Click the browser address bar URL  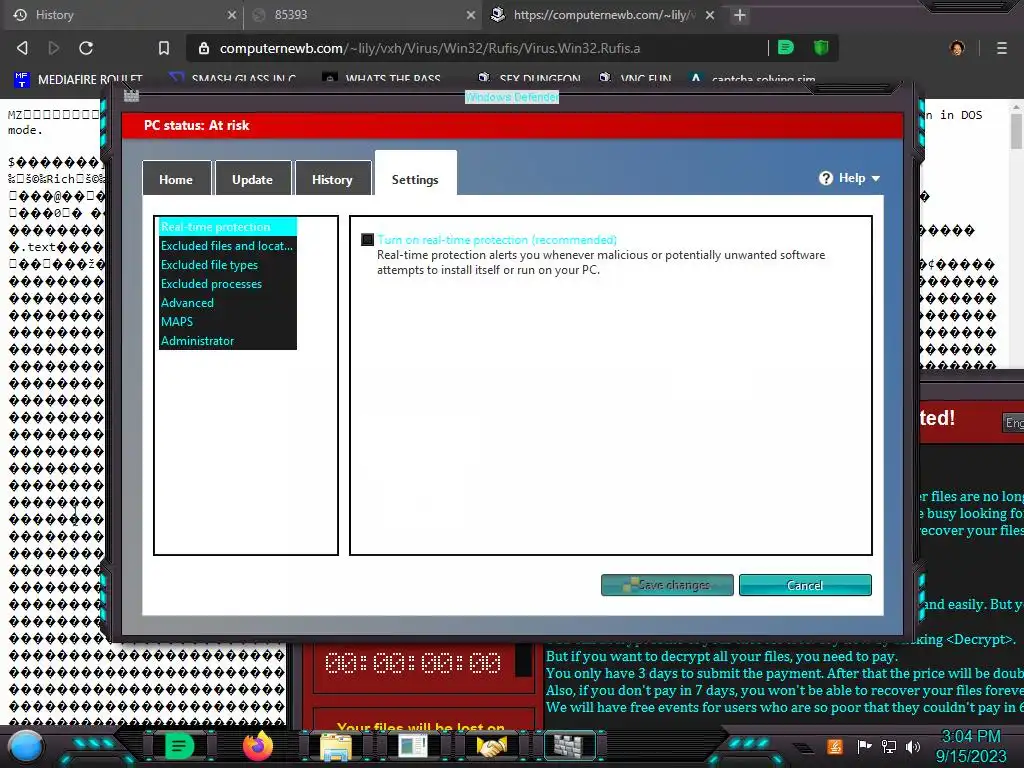430,48
